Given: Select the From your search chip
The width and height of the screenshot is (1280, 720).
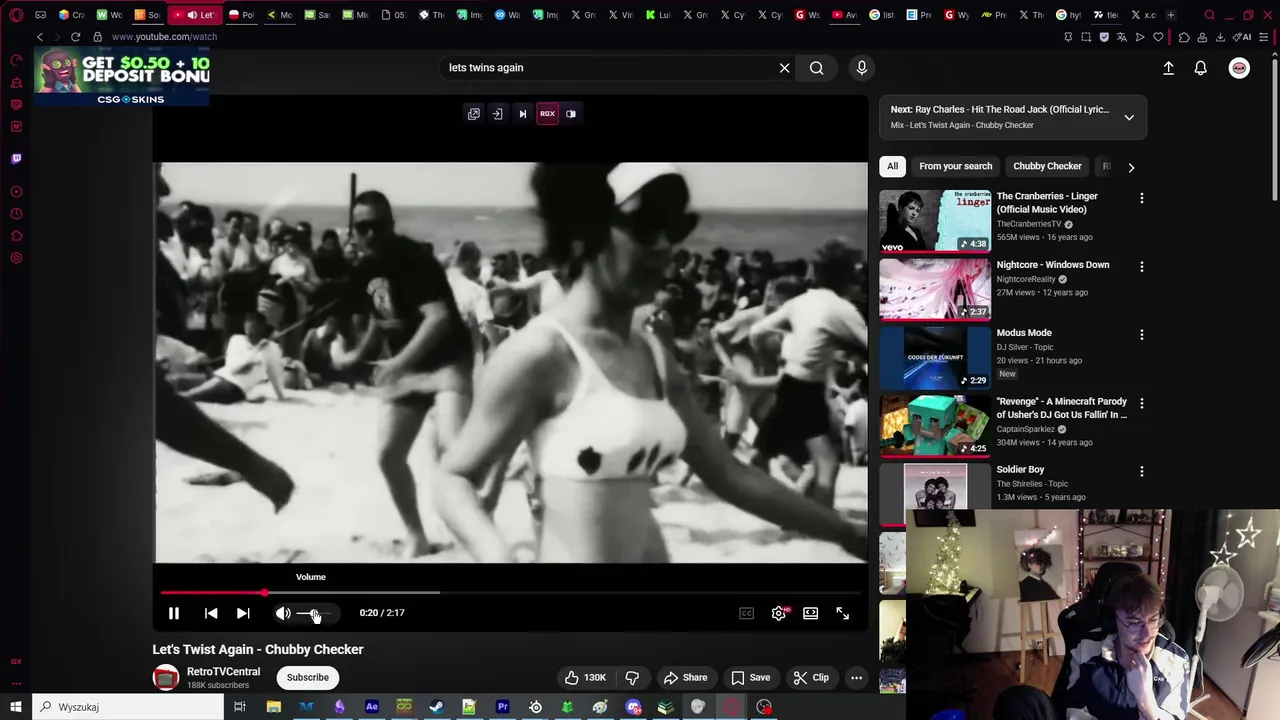Looking at the screenshot, I should [x=956, y=166].
